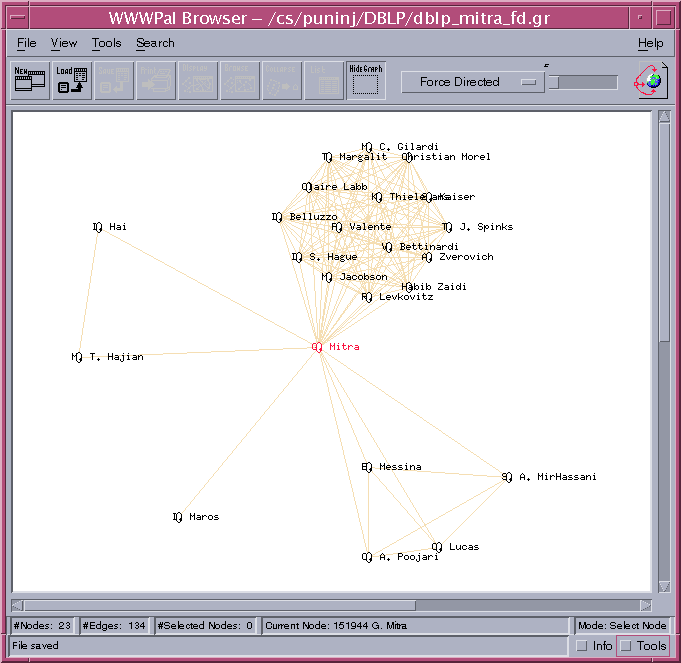Viewport: 681px width, 663px height.
Task: Select the Christian Morel node icon
Action: pos(407,157)
